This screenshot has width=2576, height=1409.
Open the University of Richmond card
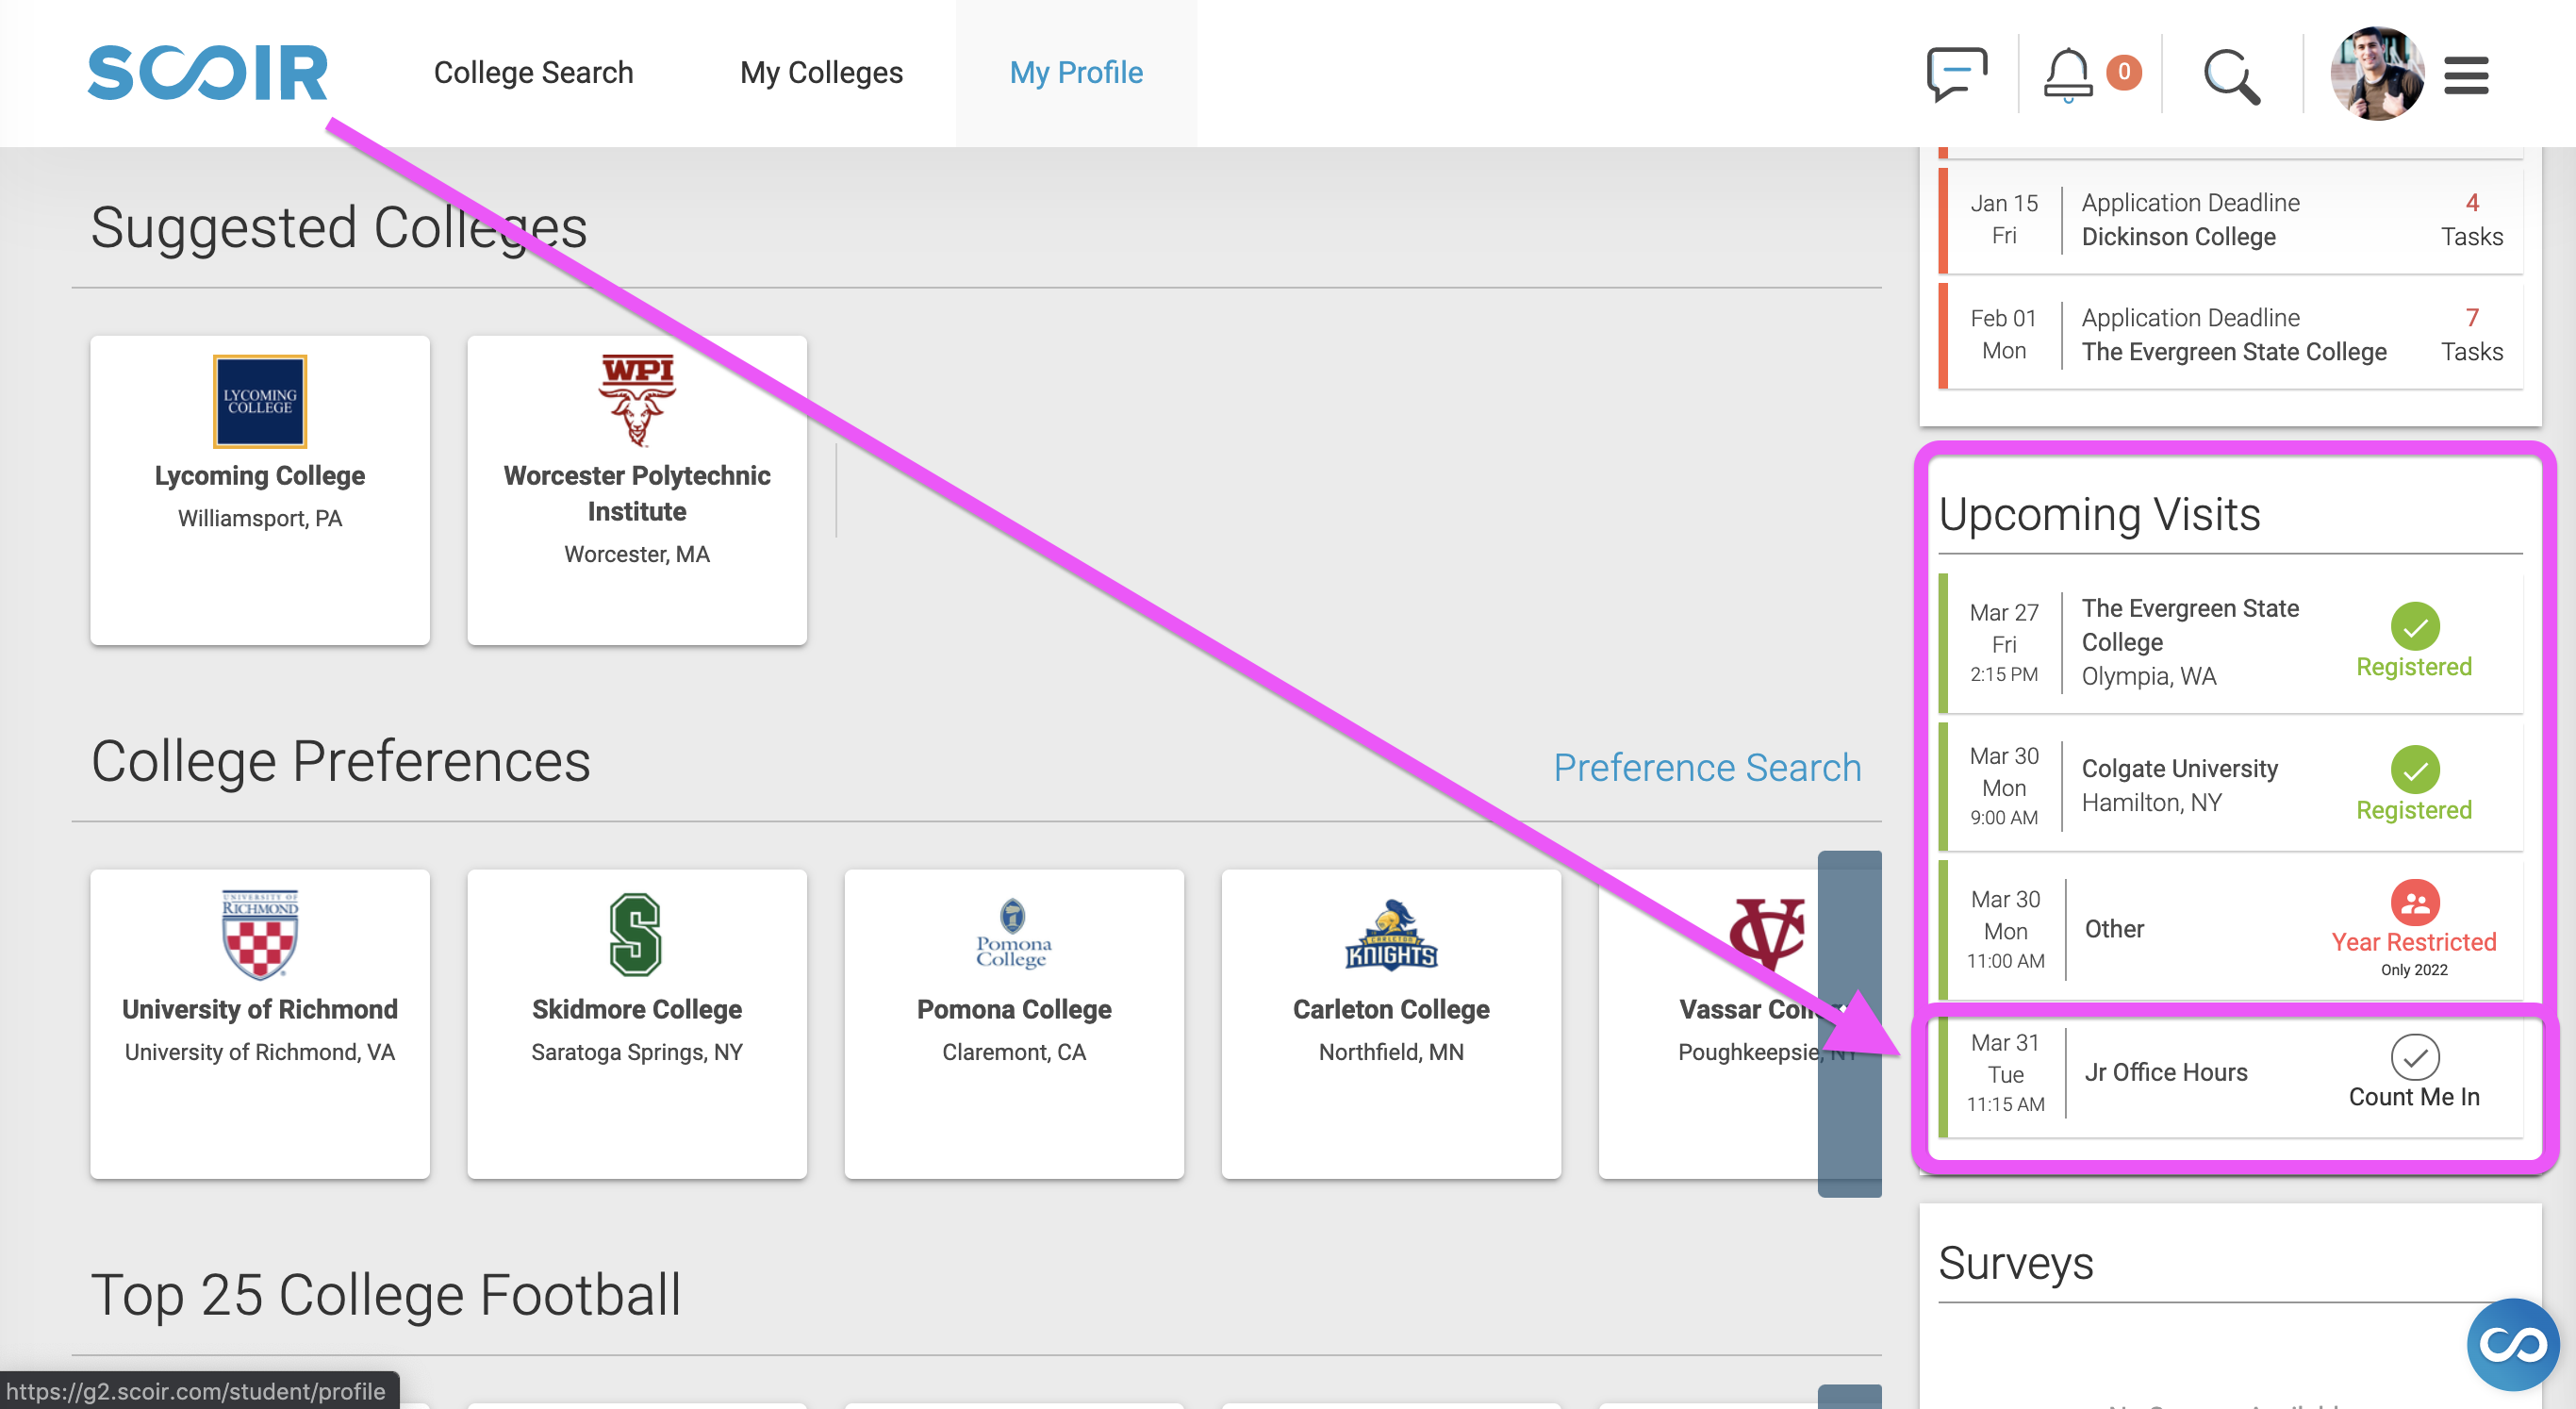[x=260, y=1024]
